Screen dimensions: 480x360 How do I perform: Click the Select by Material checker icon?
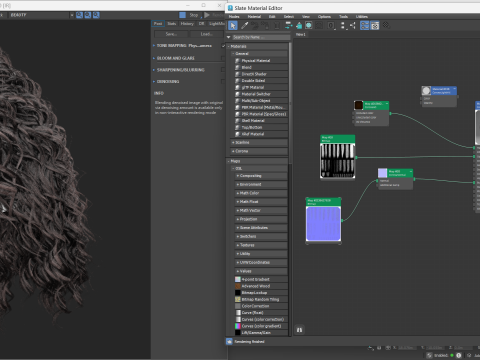point(386,25)
